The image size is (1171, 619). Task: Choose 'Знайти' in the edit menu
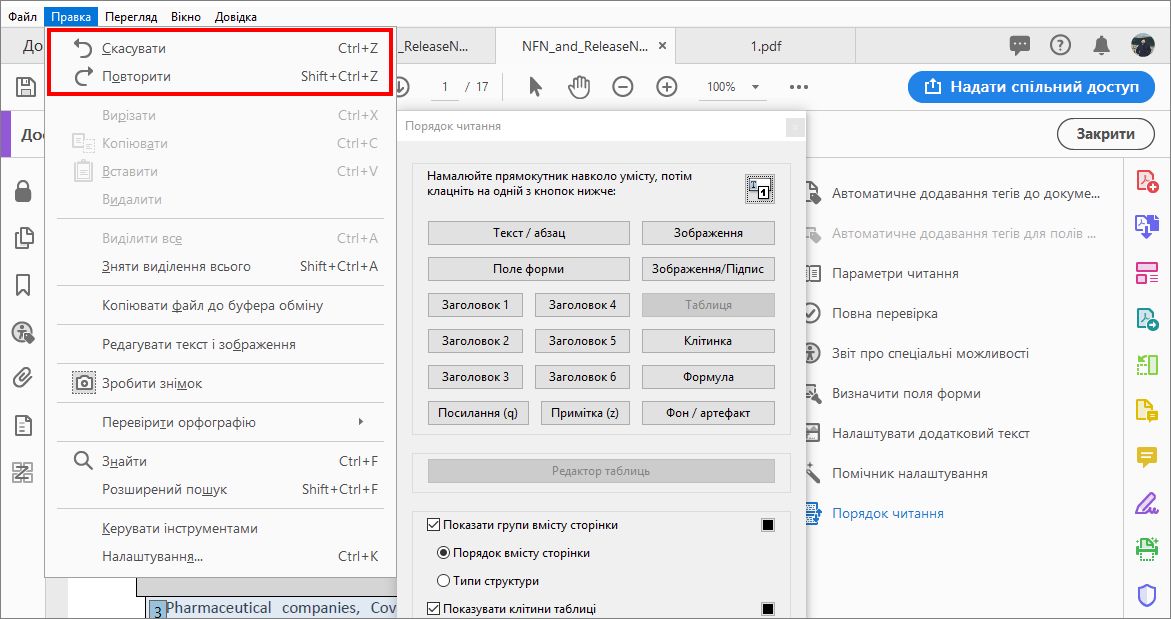[x=221, y=461]
